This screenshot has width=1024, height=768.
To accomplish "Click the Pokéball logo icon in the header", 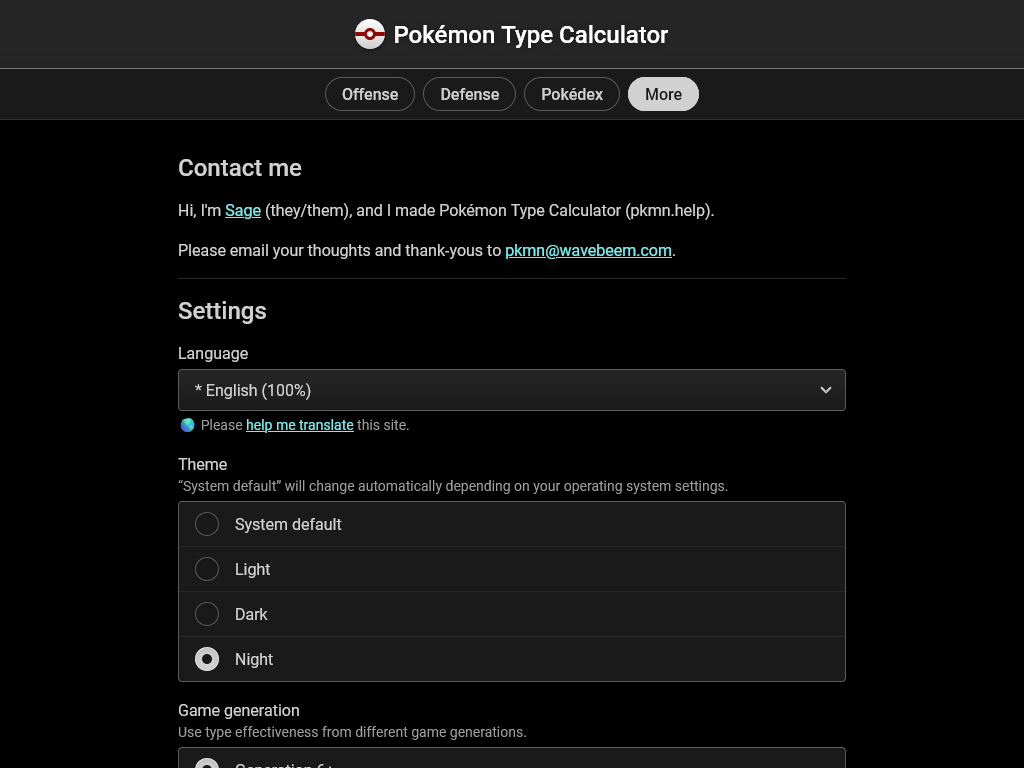I will [370, 34].
